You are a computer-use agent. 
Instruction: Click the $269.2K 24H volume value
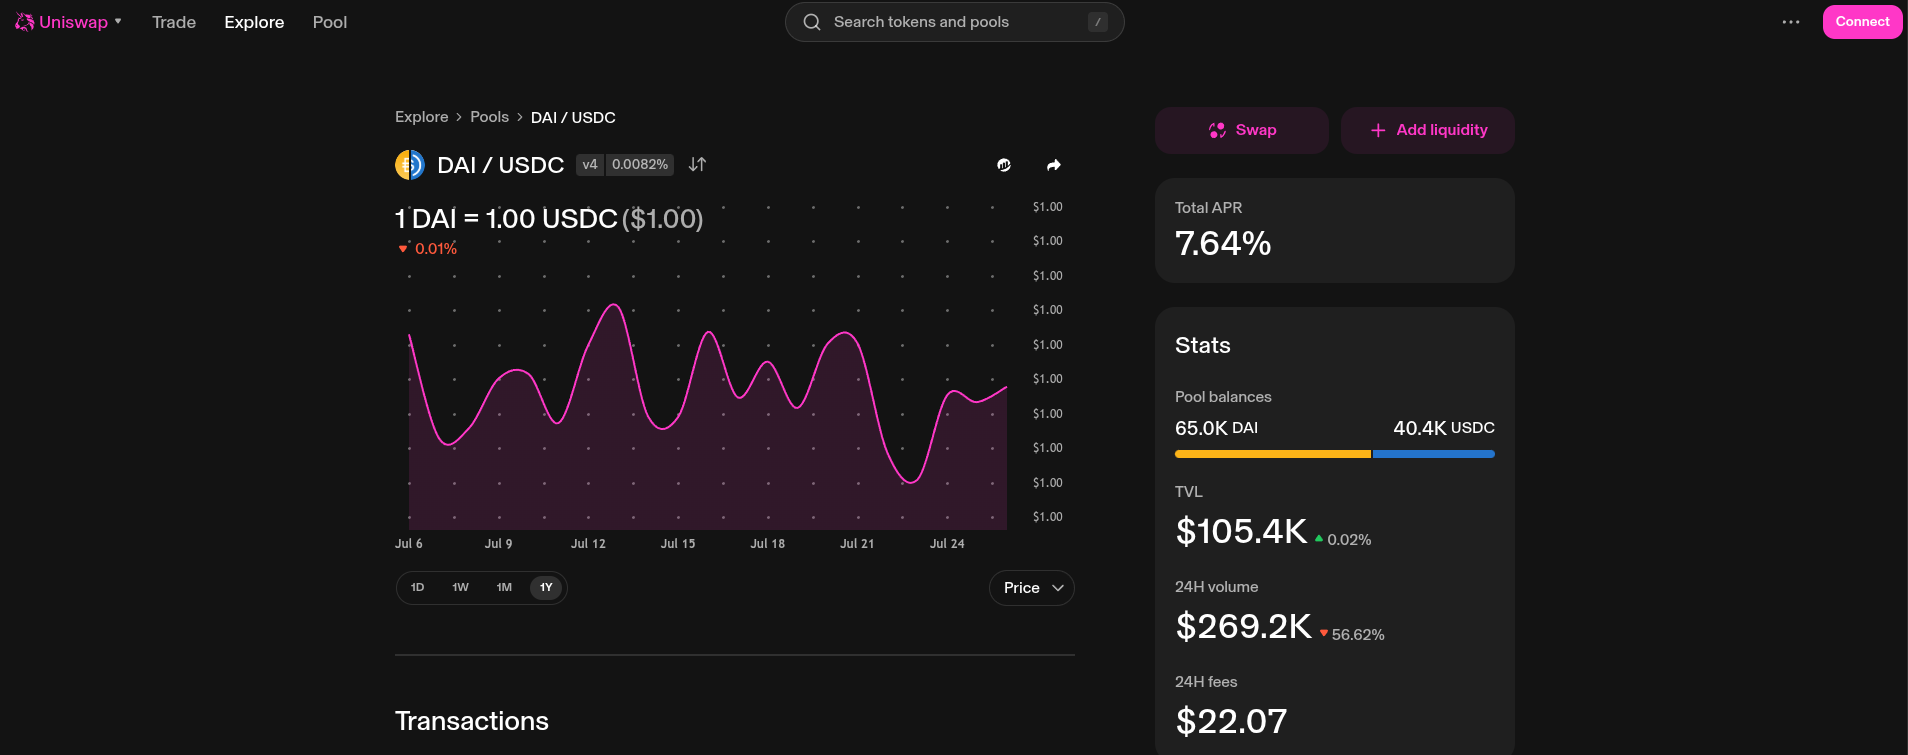point(1243,626)
